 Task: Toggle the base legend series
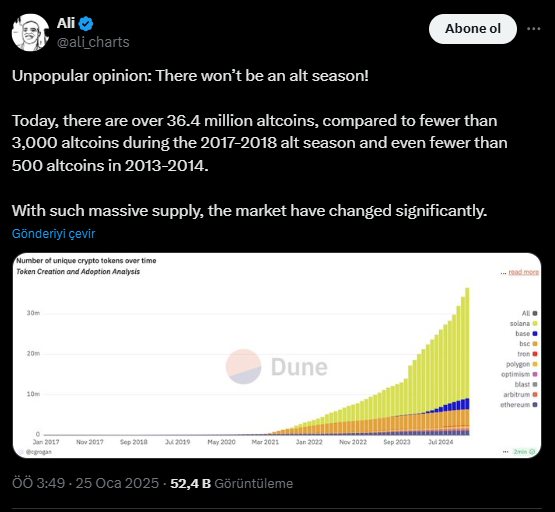(x=526, y=334)
